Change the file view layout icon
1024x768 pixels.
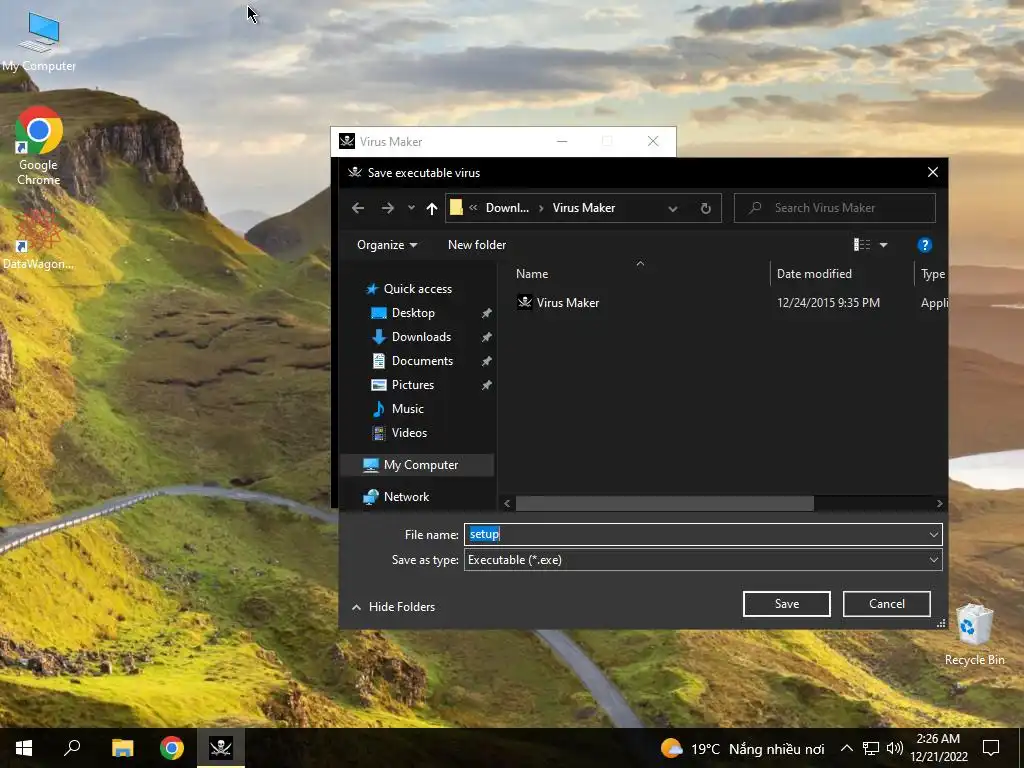click(x=861, y=245)
